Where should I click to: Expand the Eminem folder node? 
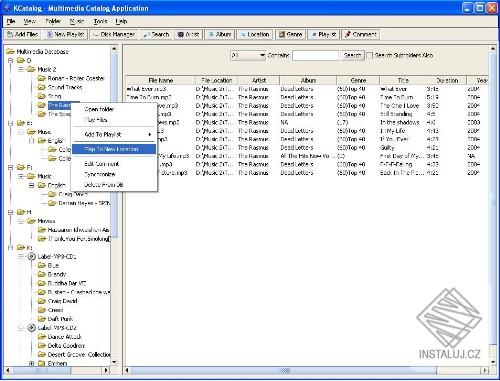pos(31,363)
